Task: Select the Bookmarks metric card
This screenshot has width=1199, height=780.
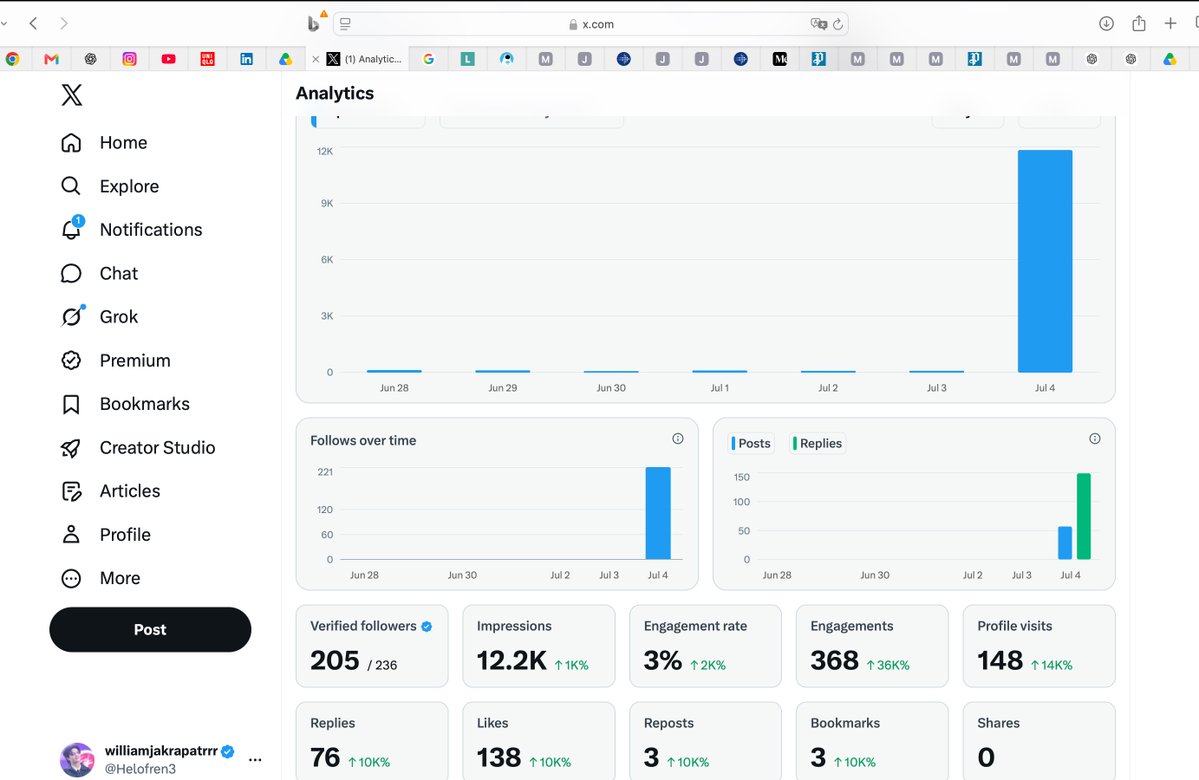Action: 872,741
